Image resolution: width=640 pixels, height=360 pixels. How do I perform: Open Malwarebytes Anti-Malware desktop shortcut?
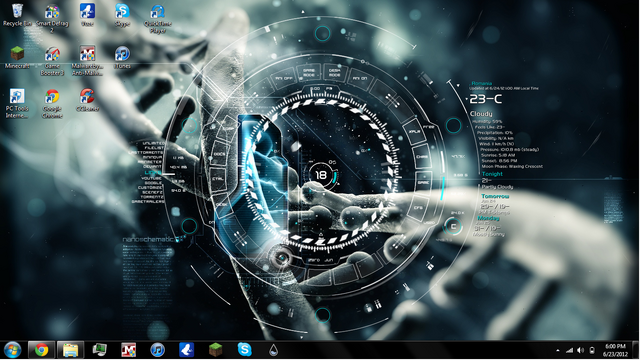87,61
